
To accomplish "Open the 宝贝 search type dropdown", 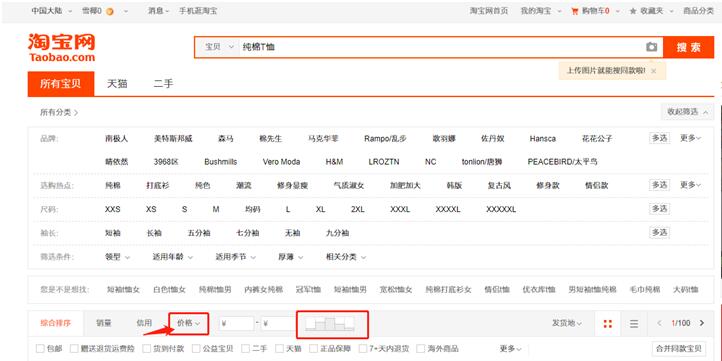I will [219, 47].
